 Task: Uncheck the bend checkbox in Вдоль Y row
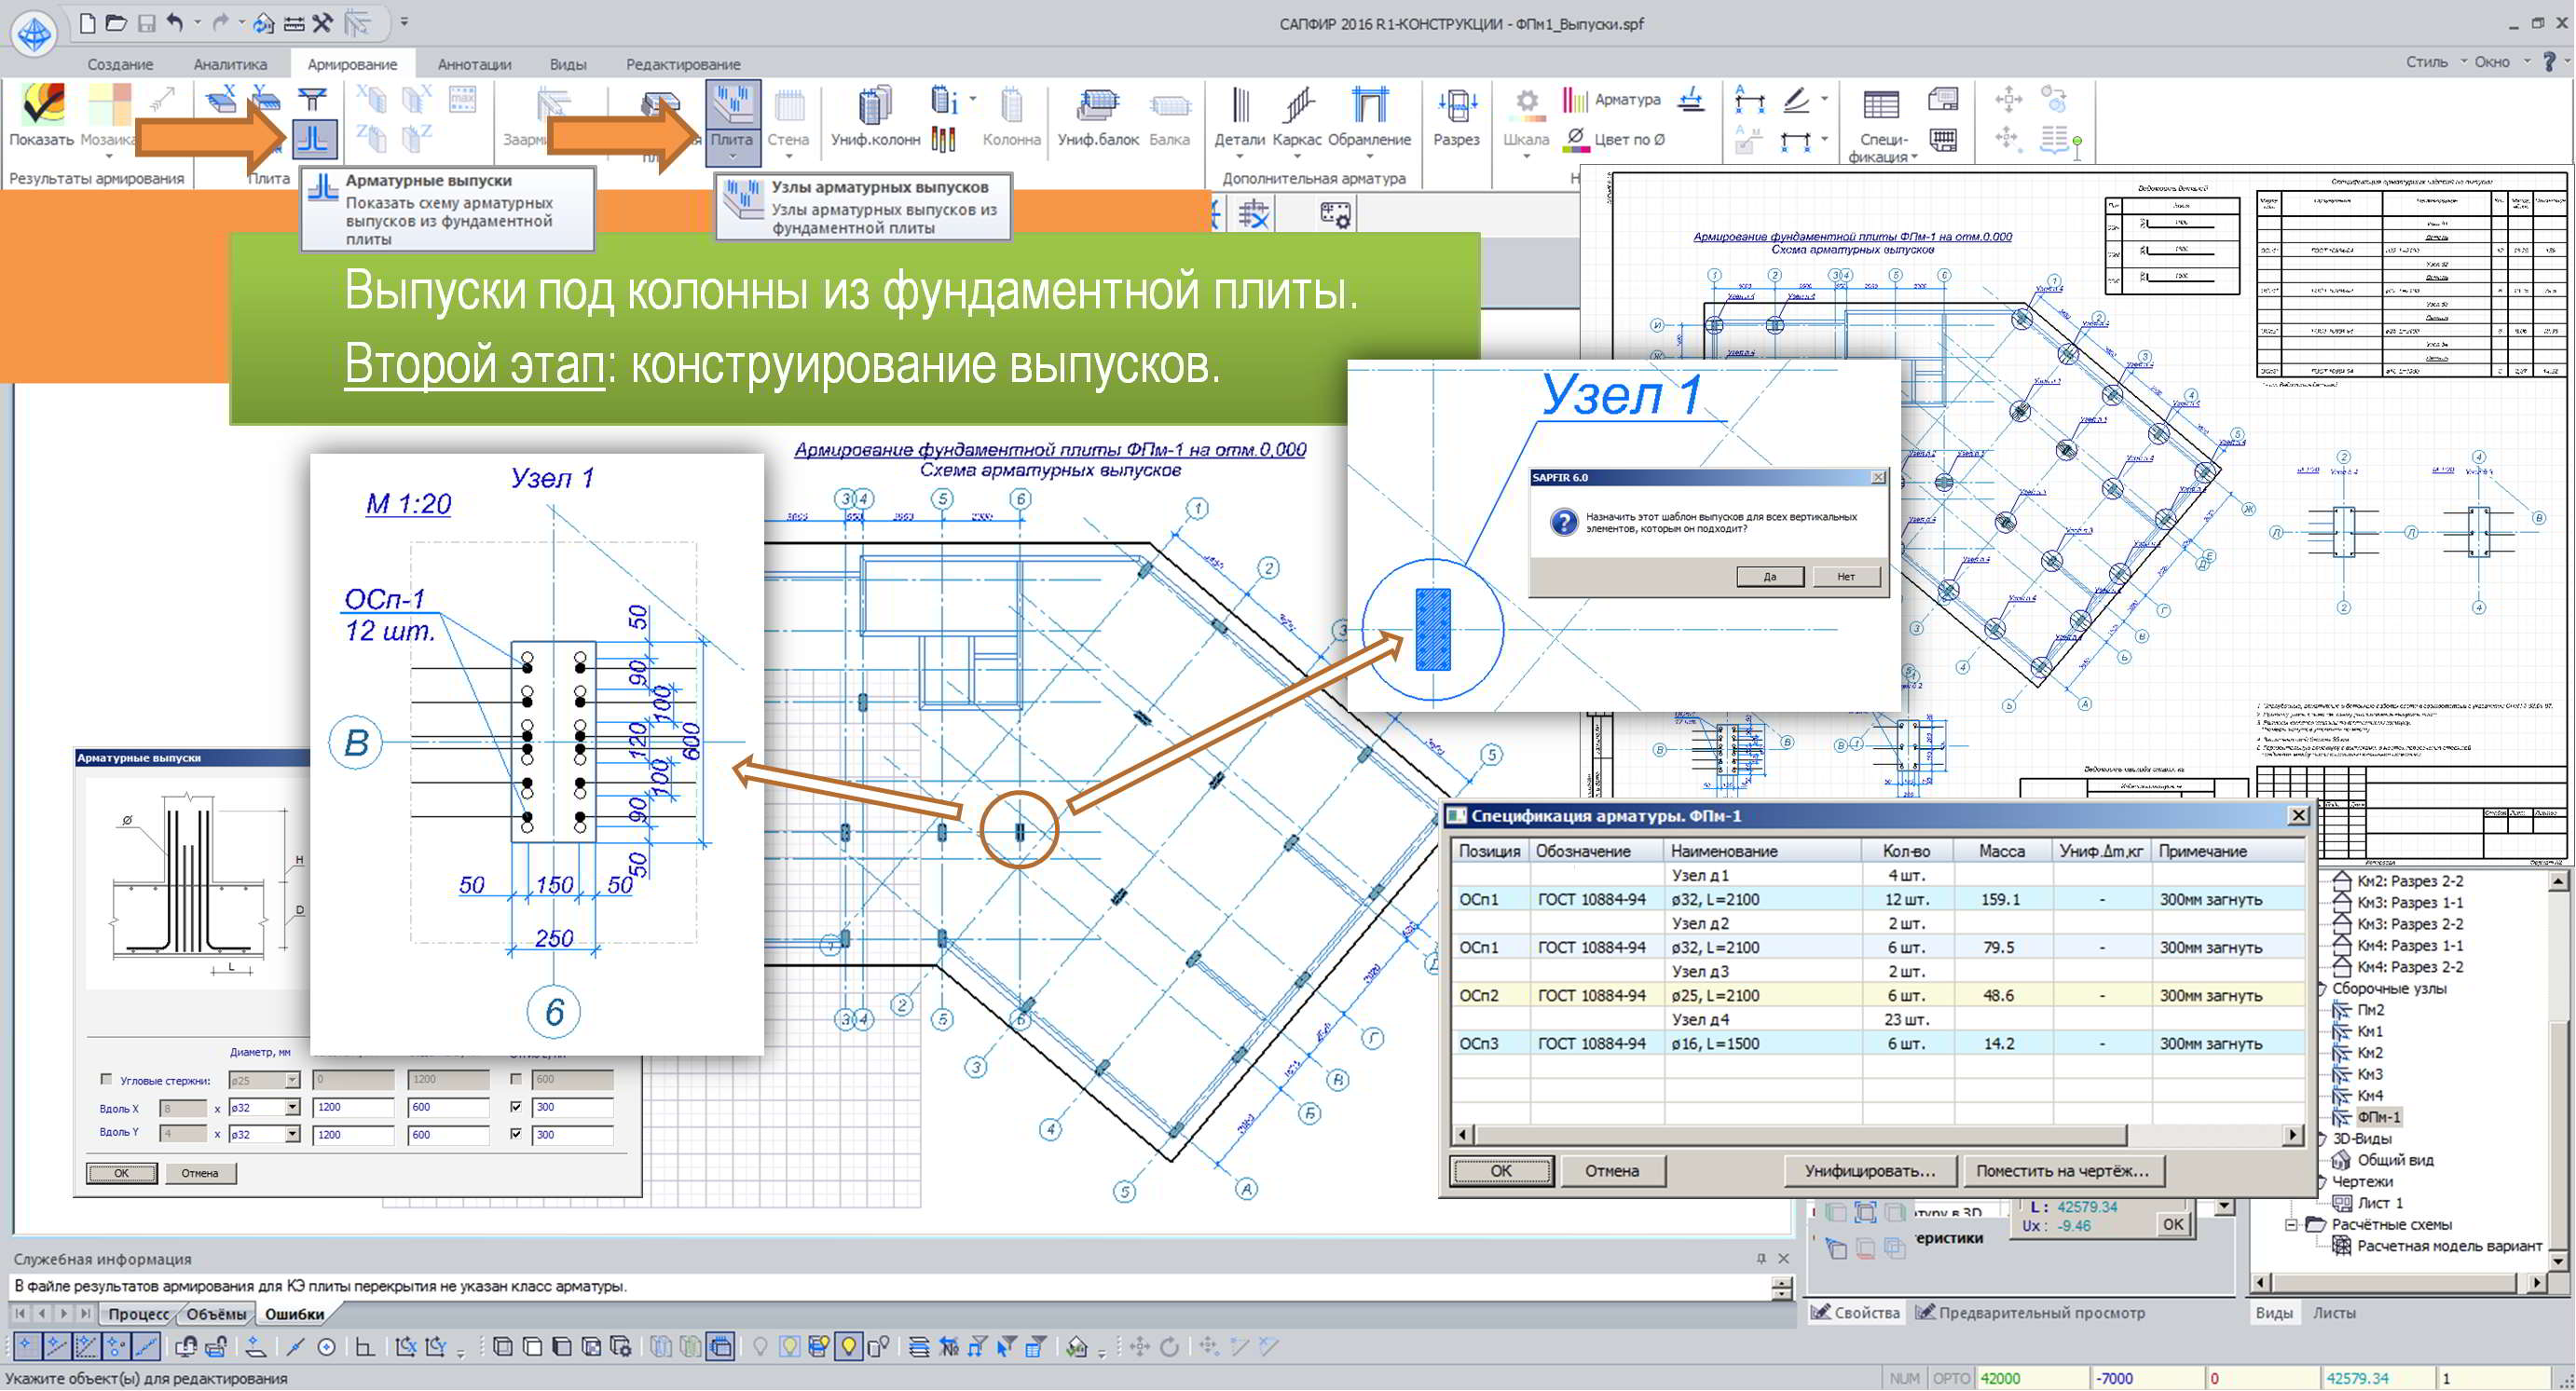tap(516, 1134)
